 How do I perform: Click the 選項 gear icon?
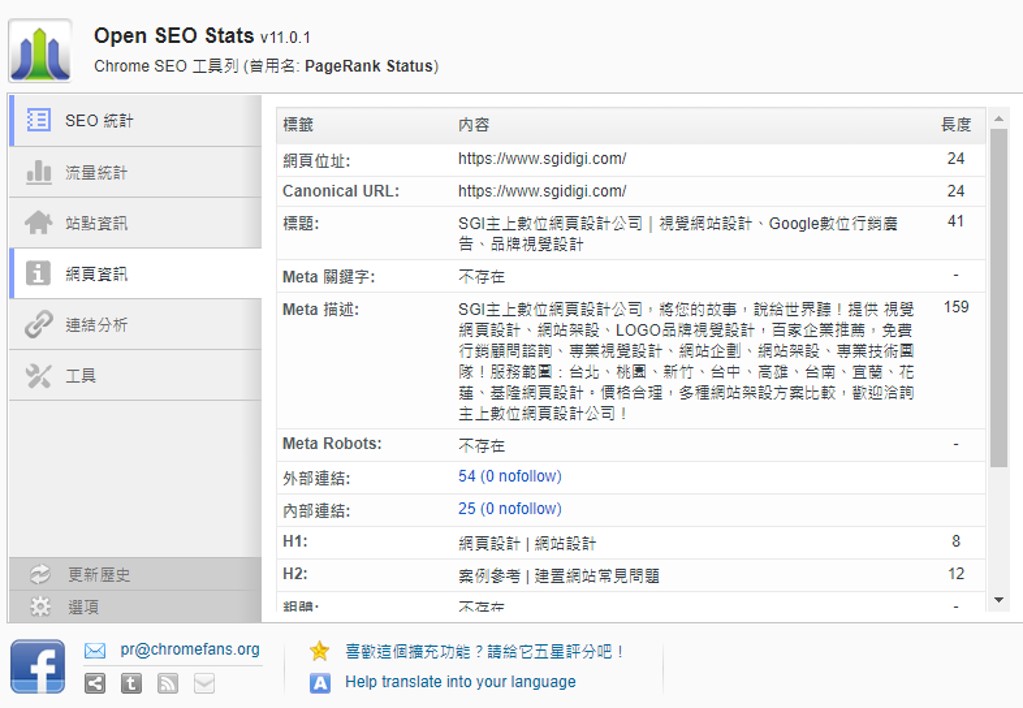(x=40, y=607)
